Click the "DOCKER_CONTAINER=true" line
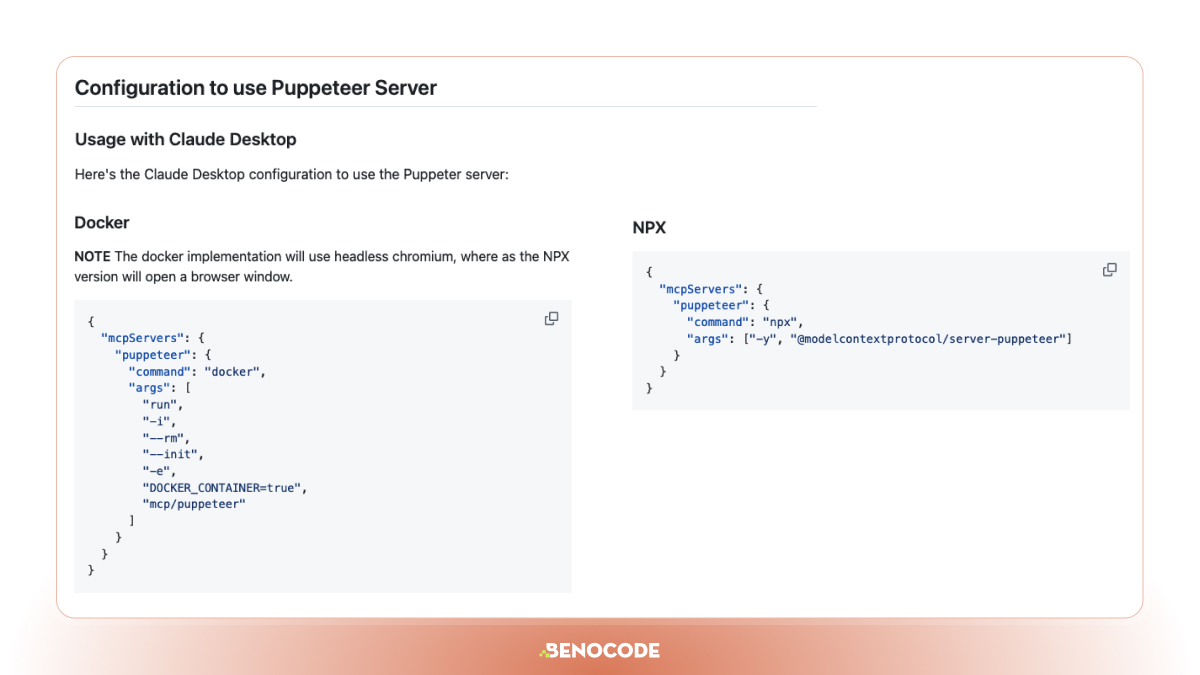Screen dimensions: 1200x675 click(x=225, y=488)
